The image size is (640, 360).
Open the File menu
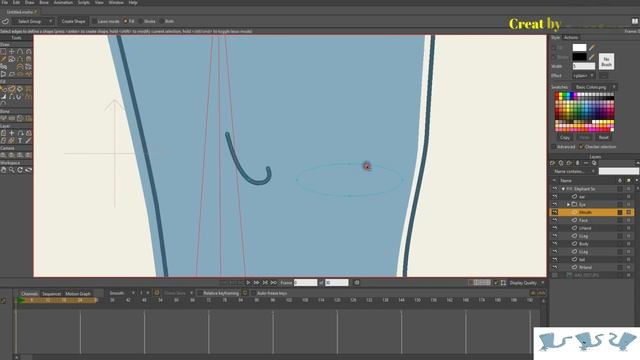5,2
